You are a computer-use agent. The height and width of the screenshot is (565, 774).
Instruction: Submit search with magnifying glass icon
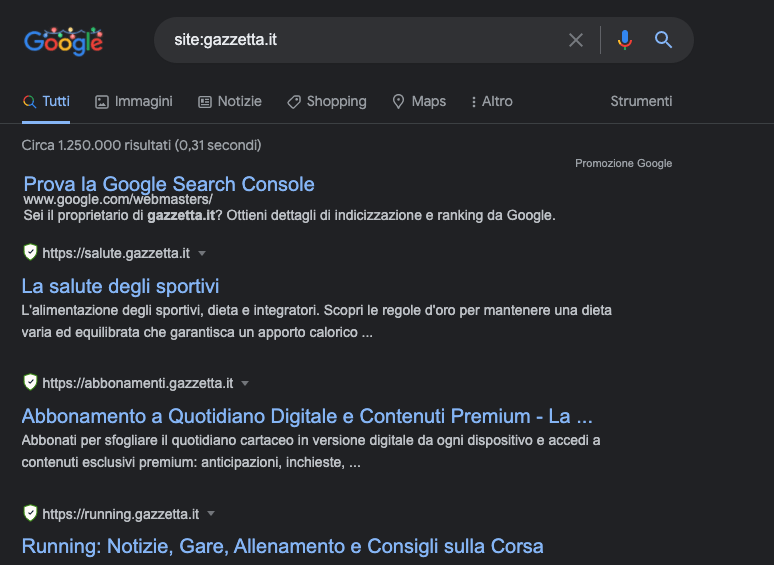(663, 39)
